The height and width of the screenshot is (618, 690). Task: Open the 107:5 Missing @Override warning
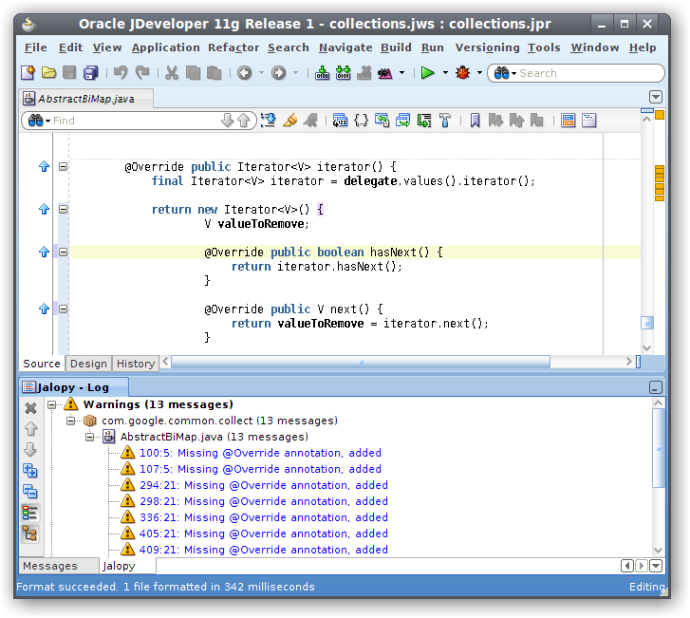(x=261, y=469)
